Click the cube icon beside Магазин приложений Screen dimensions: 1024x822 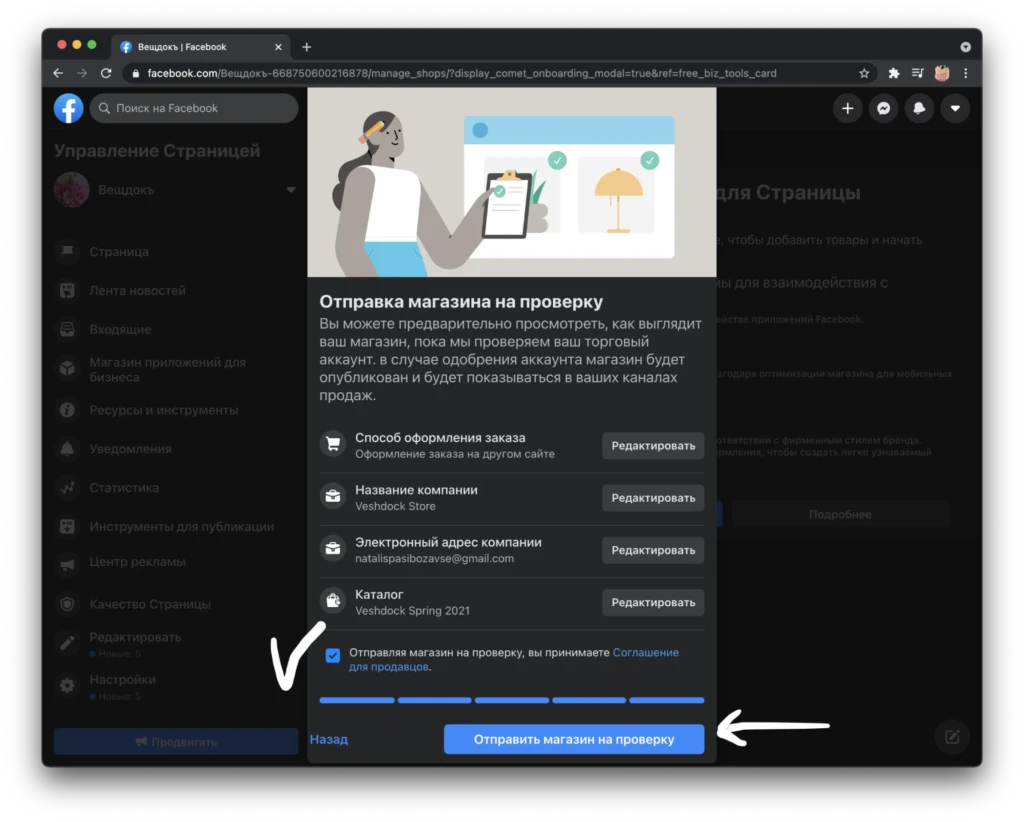pyautogui.click(x=67, y=369)
